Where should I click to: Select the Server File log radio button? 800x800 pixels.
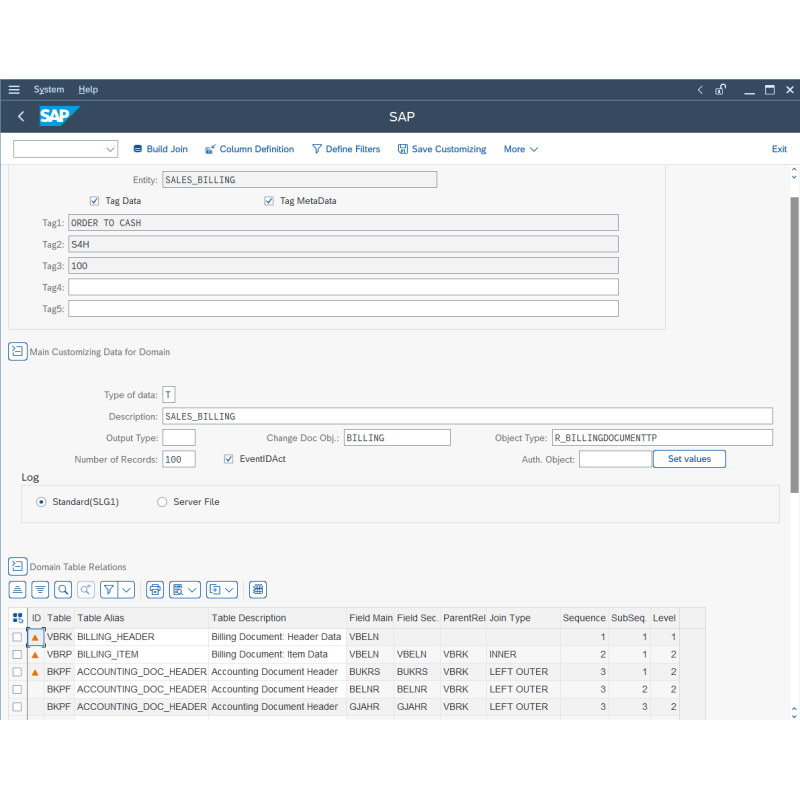point(162,502)
